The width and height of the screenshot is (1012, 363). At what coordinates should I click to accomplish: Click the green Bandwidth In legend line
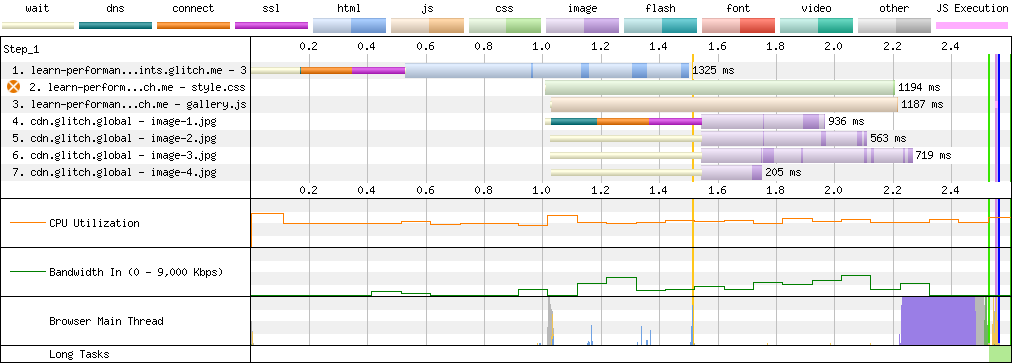coord(28,272)
